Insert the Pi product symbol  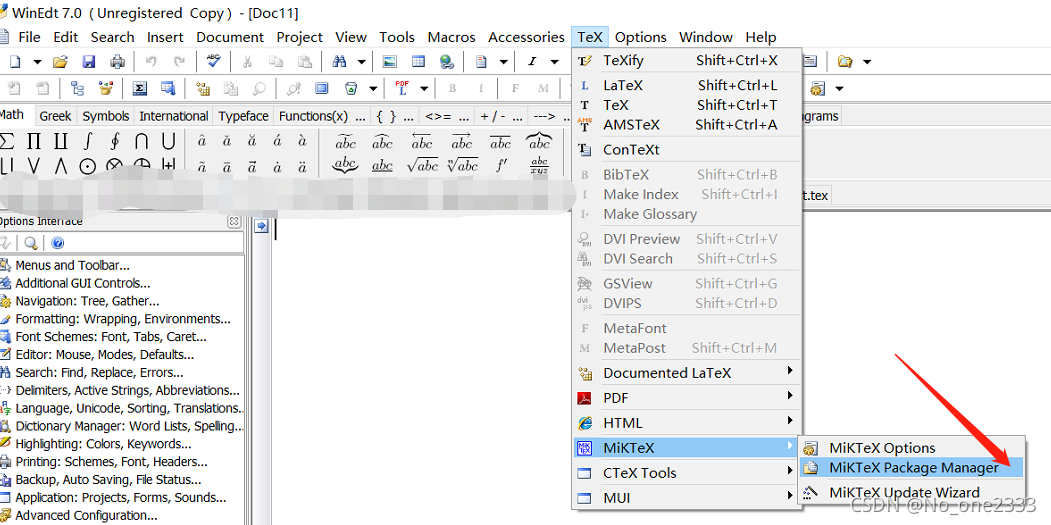34,141
